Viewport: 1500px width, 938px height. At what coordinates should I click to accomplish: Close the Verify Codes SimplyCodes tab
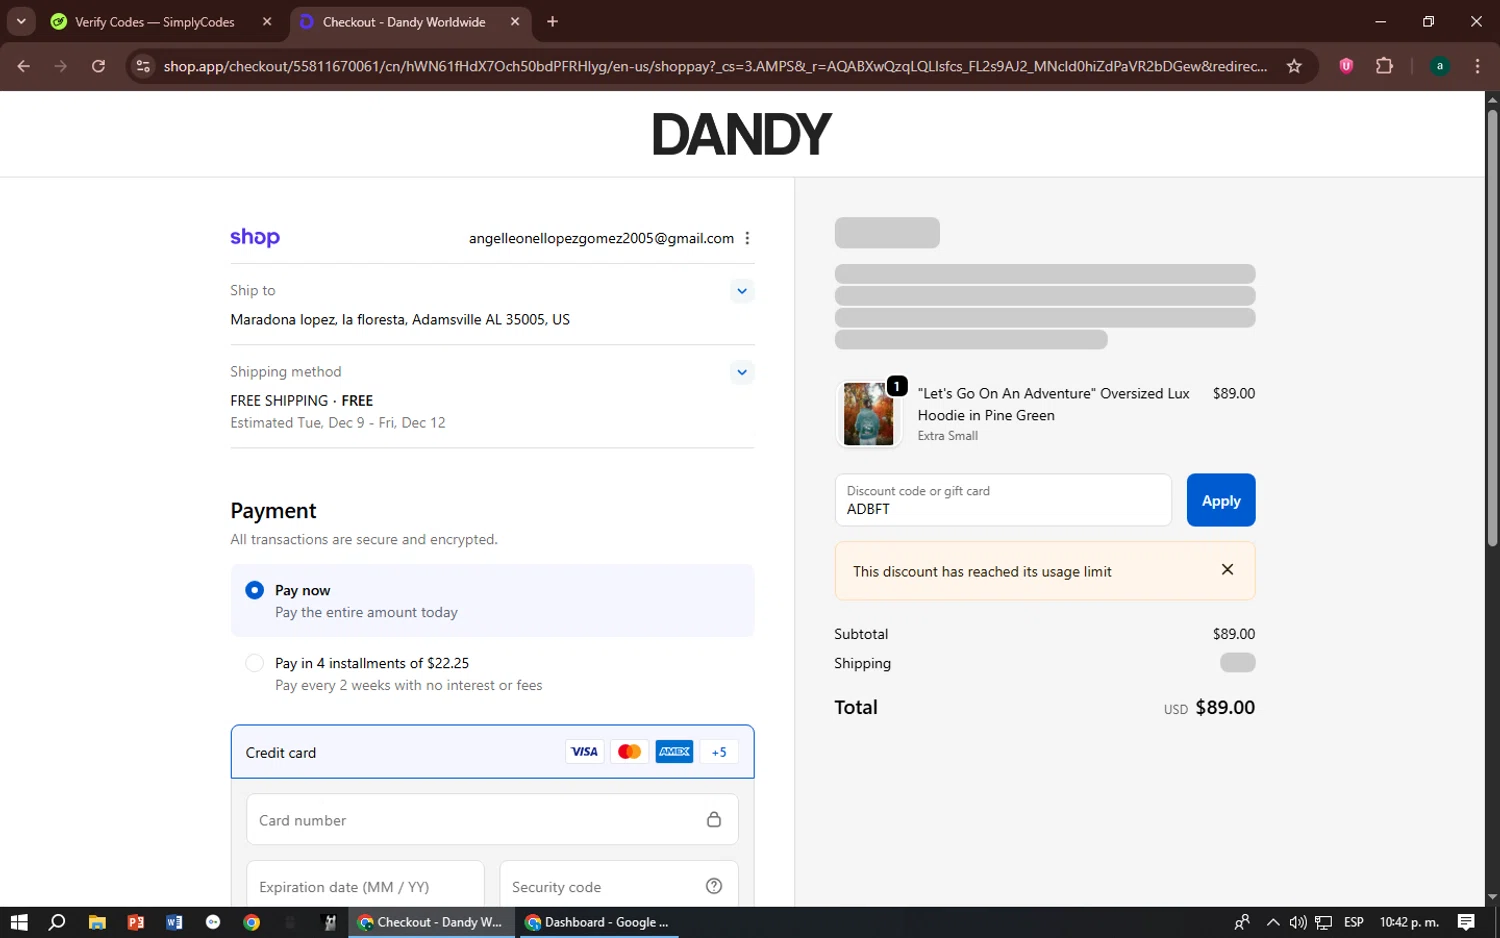267,22
